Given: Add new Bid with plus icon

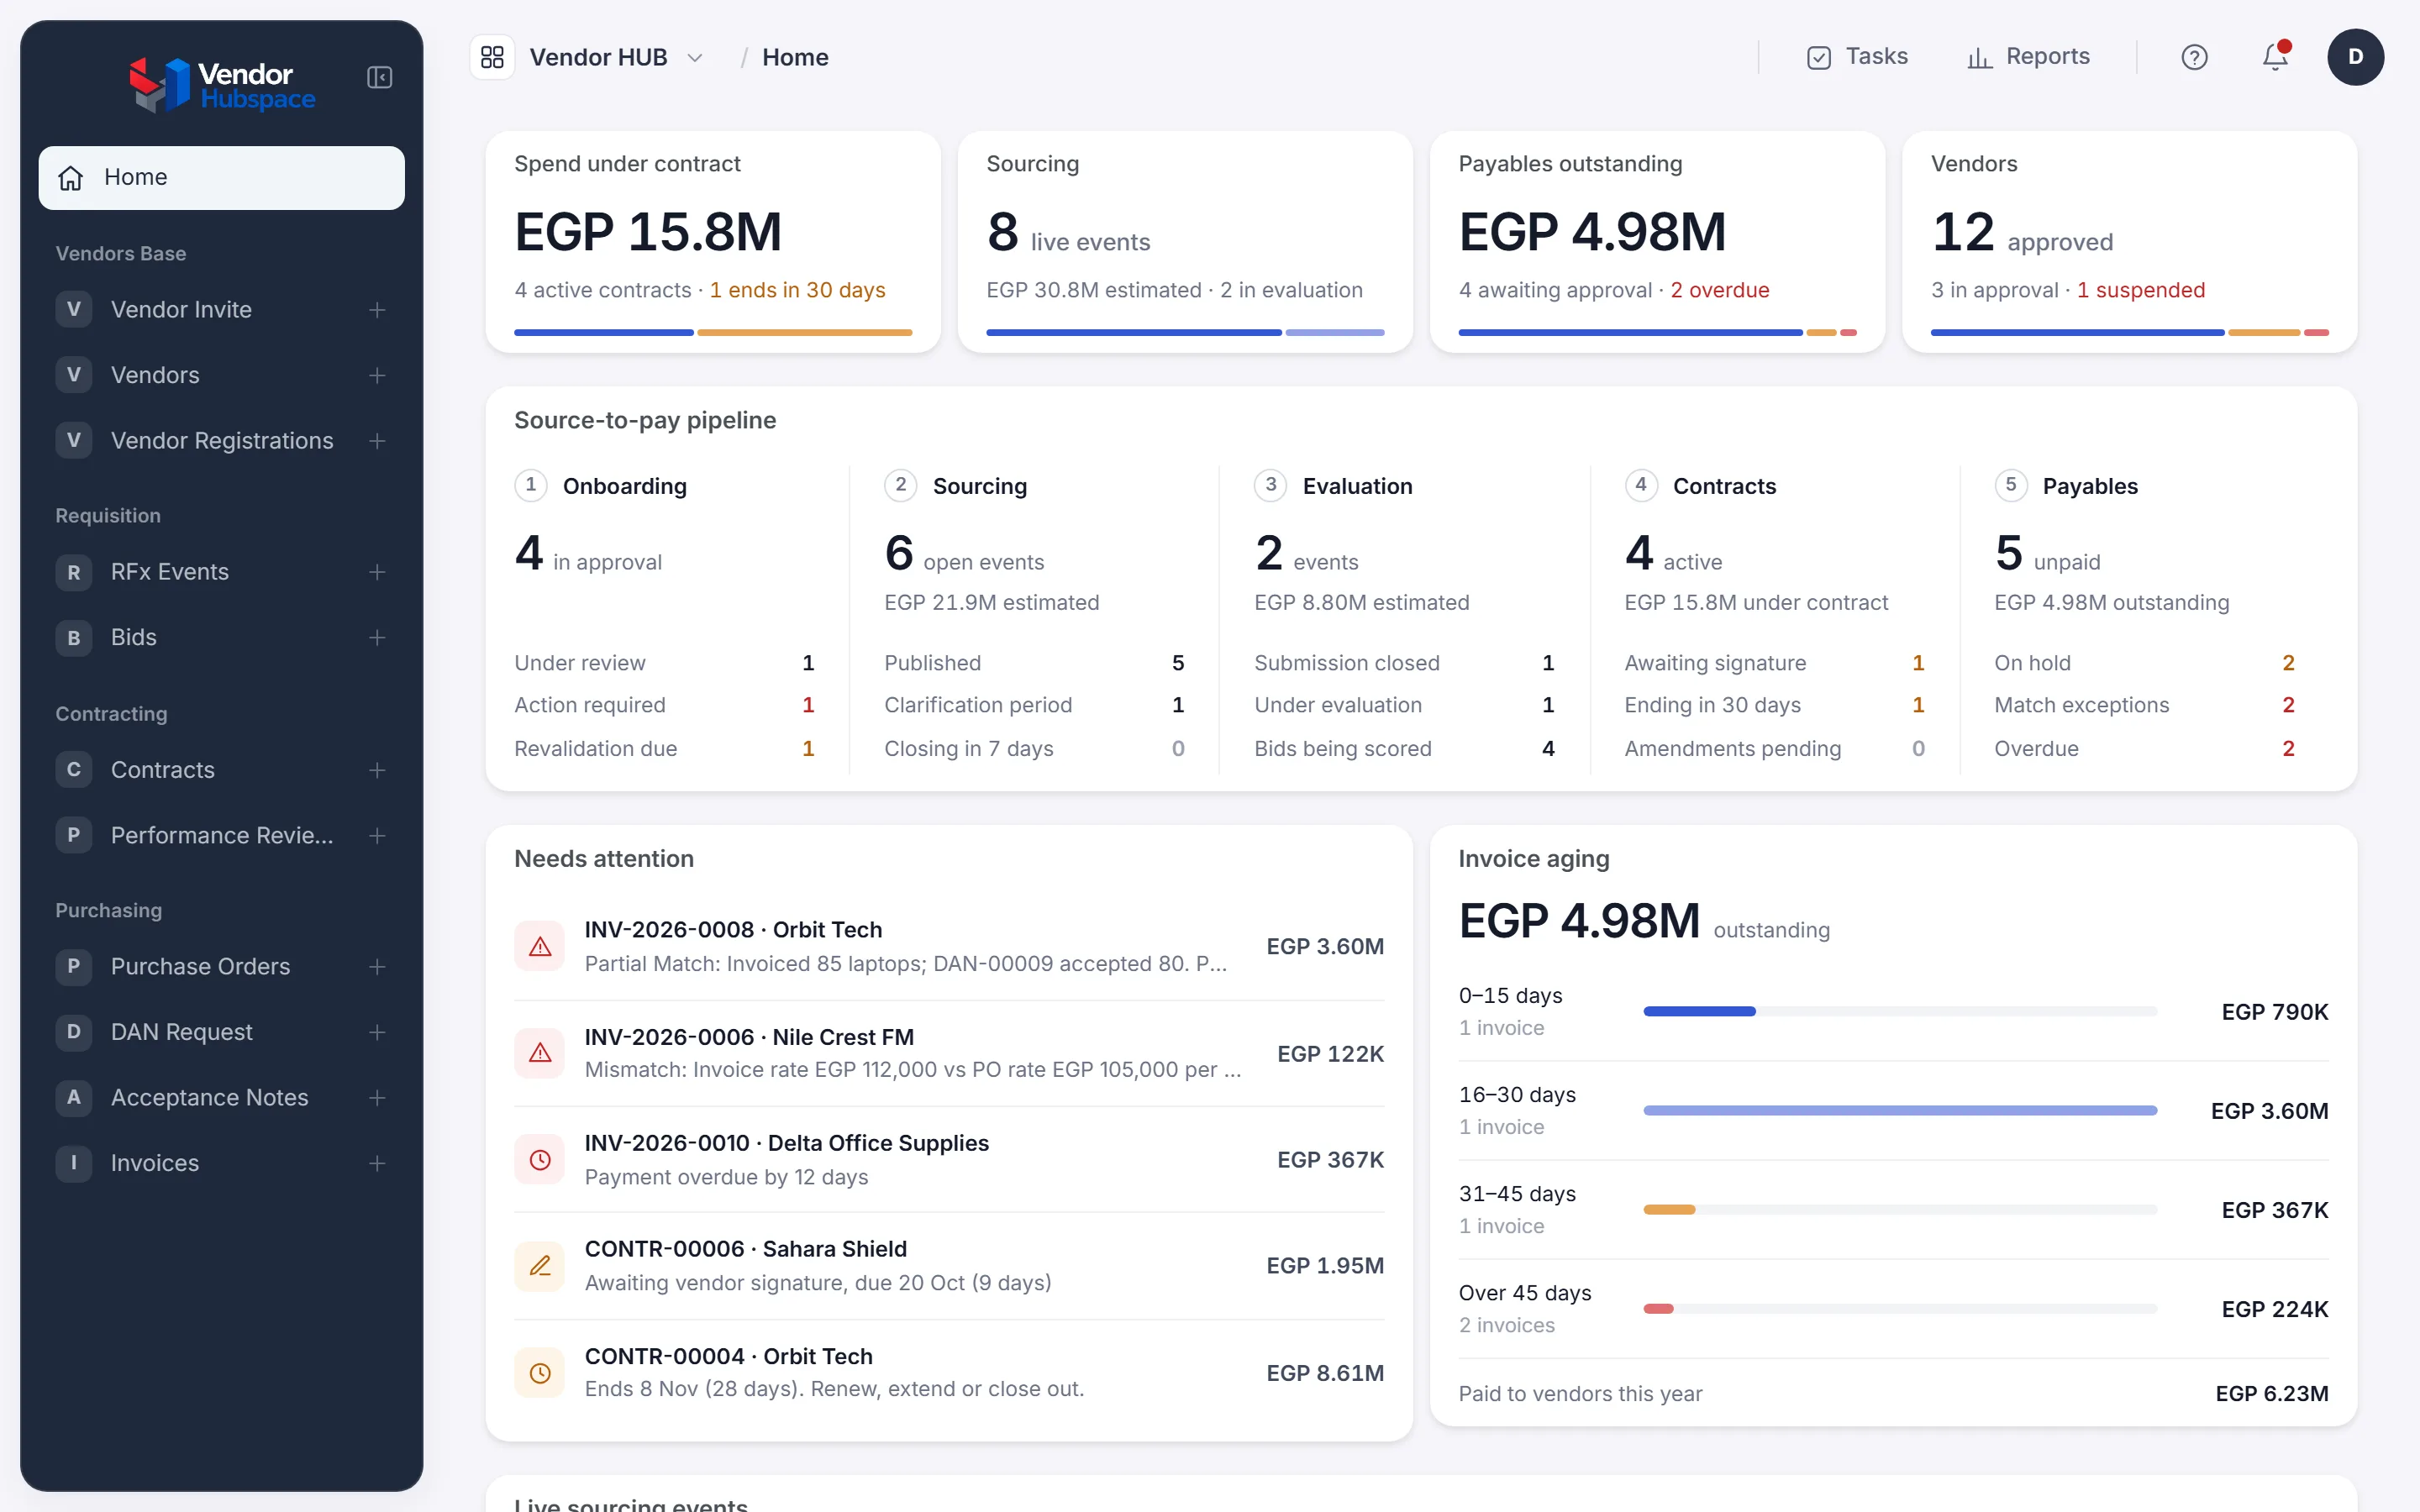Looking at the screenshot, I should pyautogui.click(x=377, y=637).
